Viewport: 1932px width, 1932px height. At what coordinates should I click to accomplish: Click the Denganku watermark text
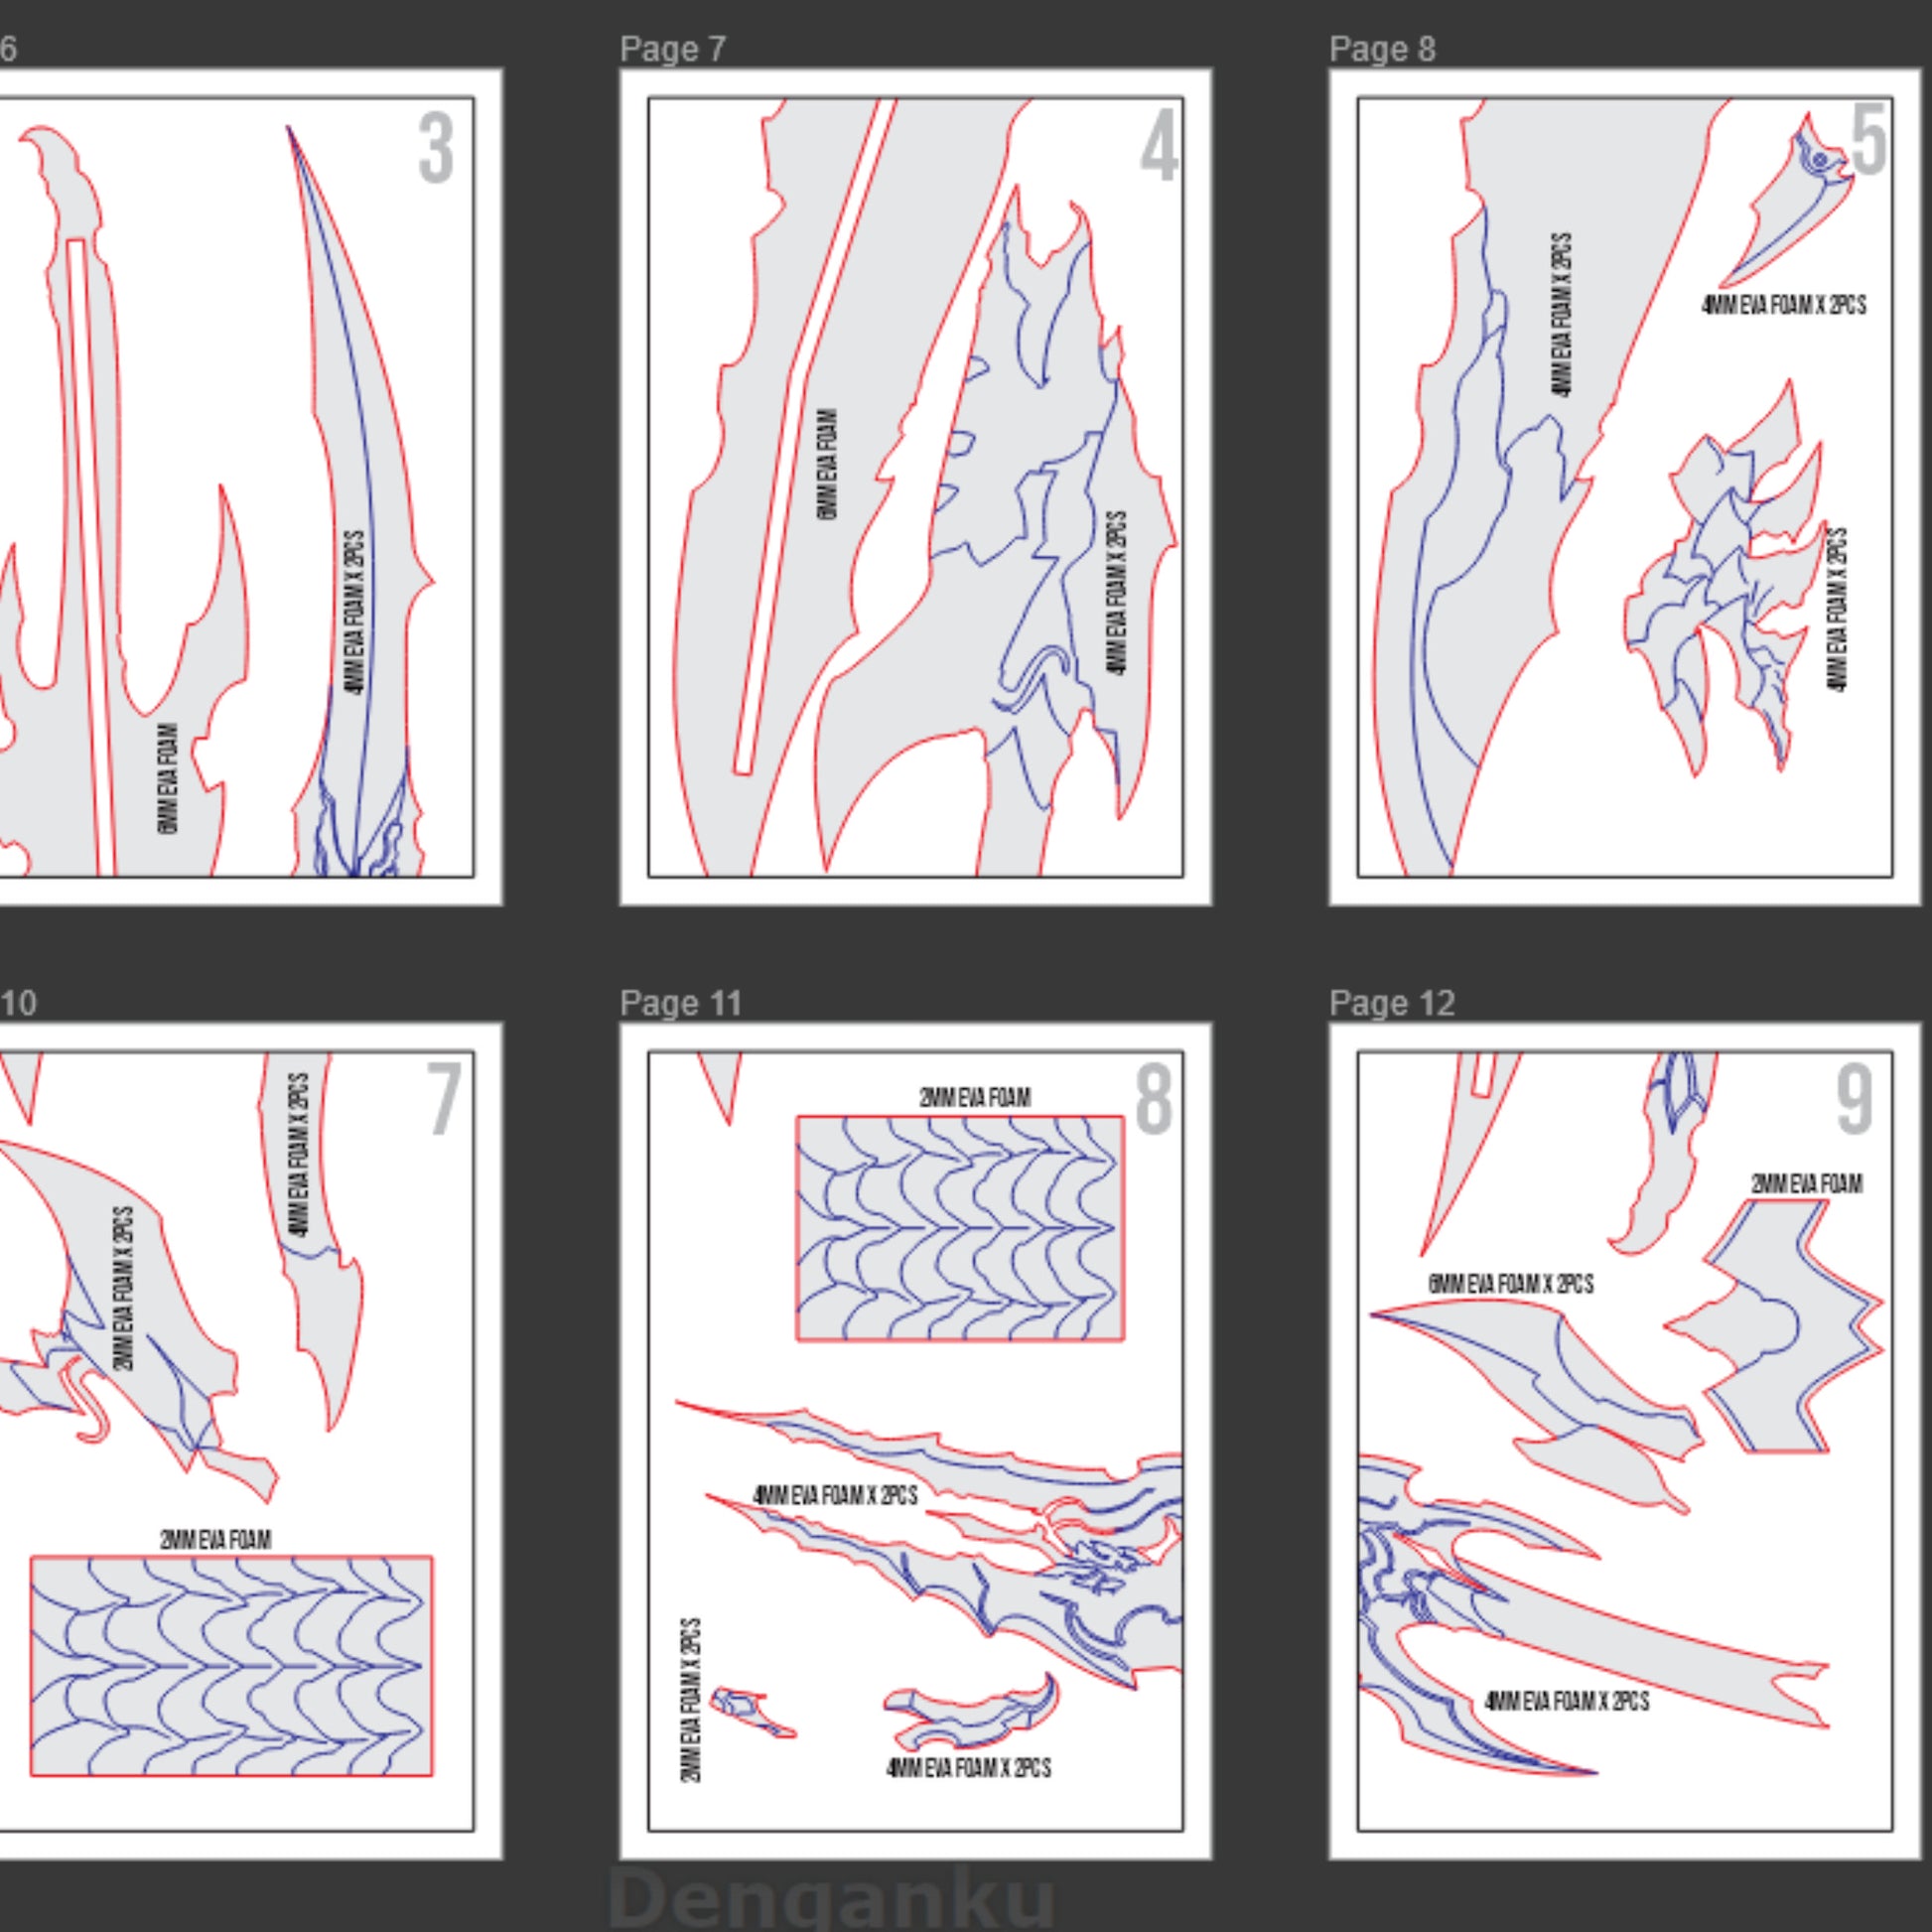(831, 1898)
